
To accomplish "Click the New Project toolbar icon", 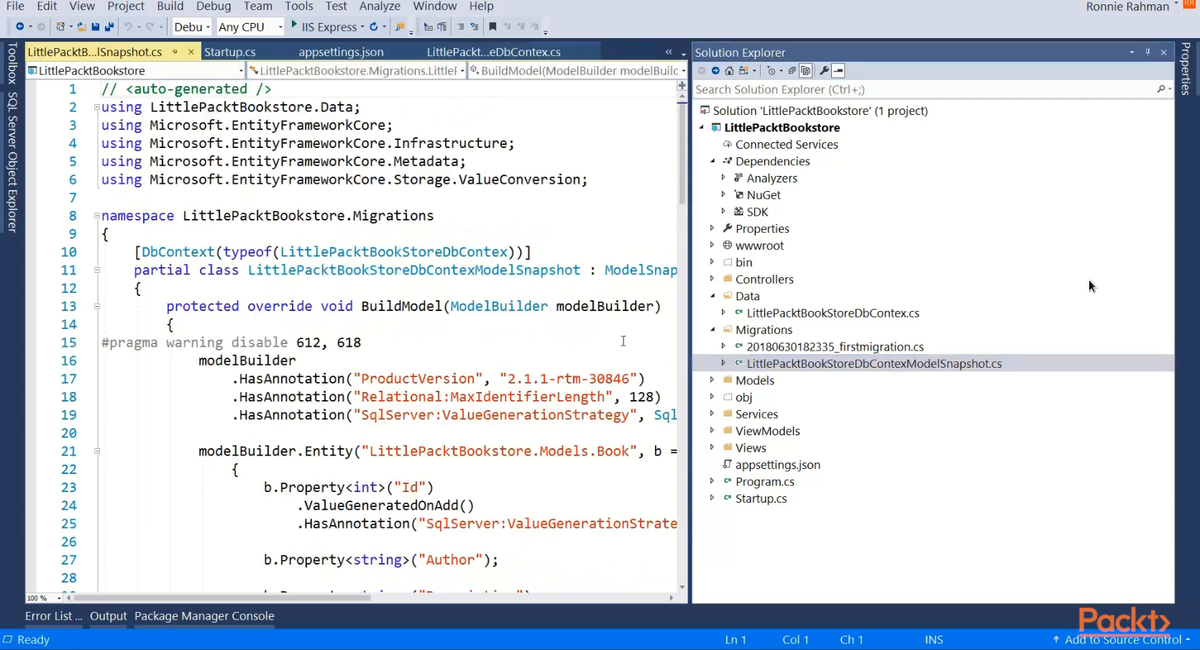I will pyautogui.click(x=61, y=26).
